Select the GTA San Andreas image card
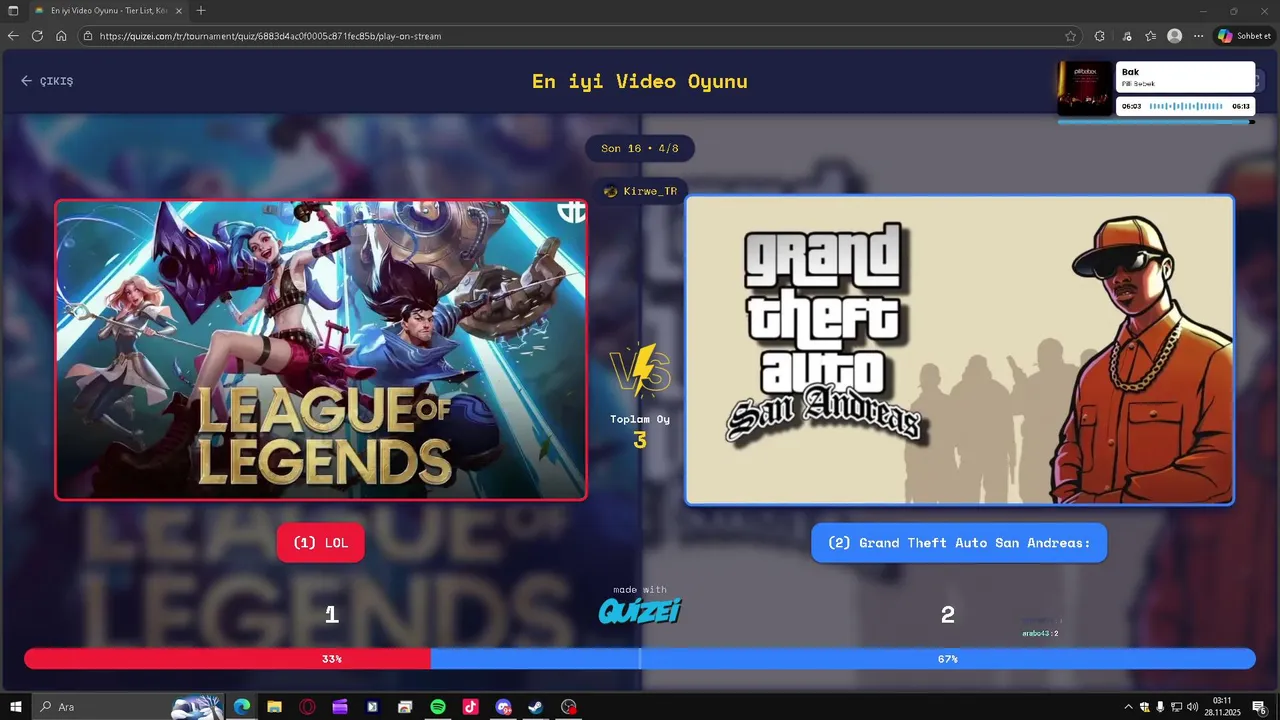The image size is (1280, 720). 960,350
